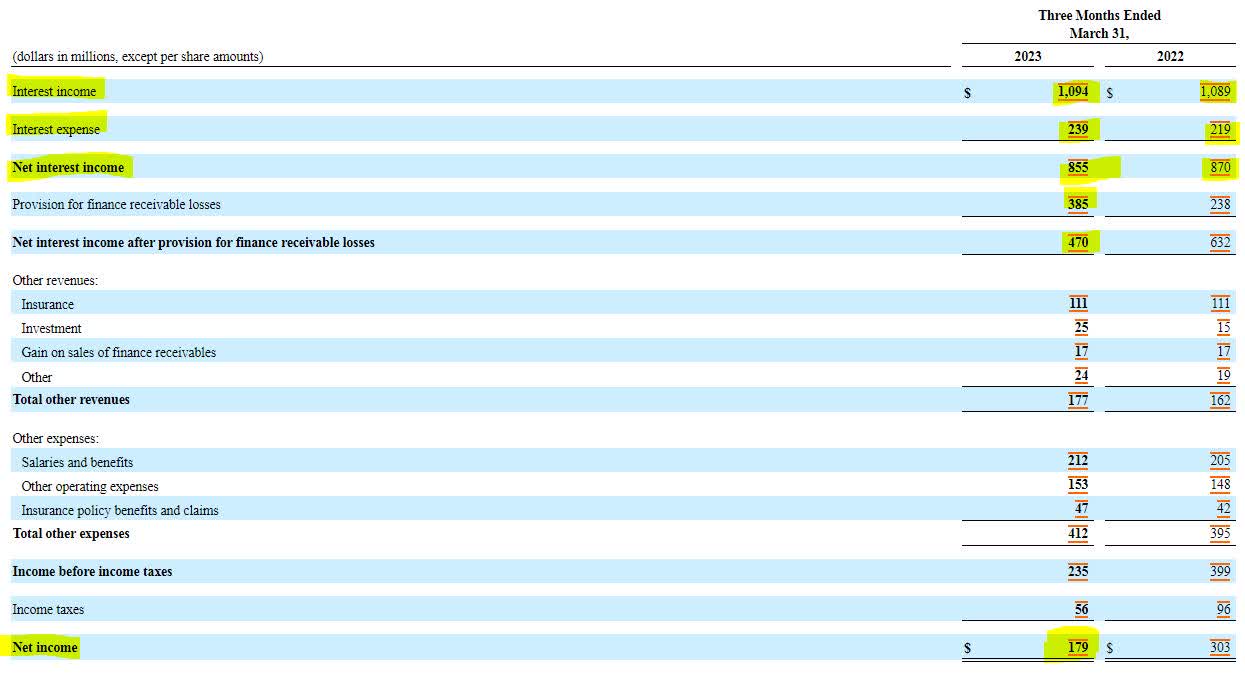
Task: Select the 2023 total other expenses value 412
Action: (x=1078, y=534)
